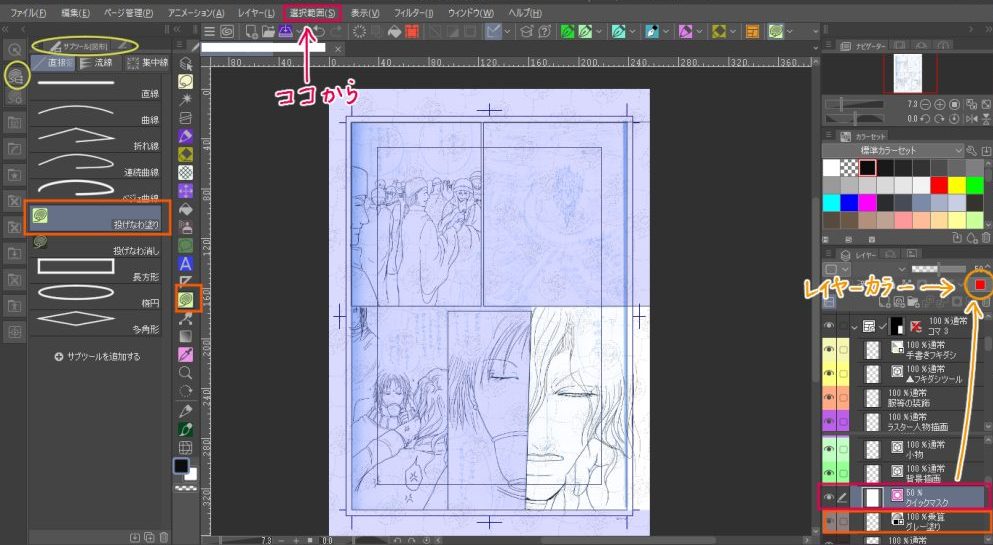Select the gradient tool in the toolbox
This screenshot has height=545, width=993.
[186, 336]
